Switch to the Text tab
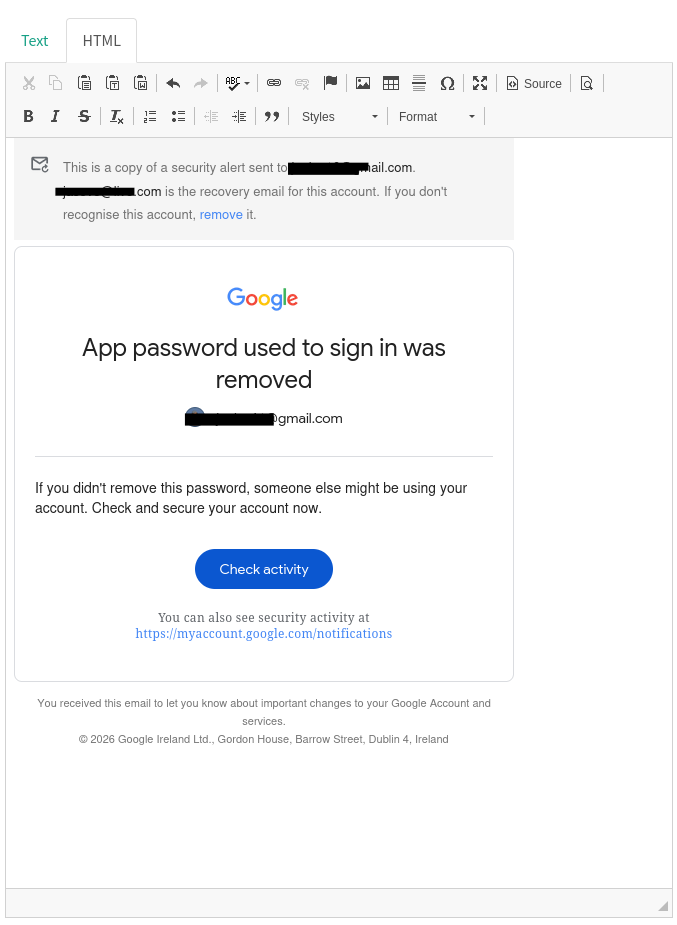The image size is (677, 925). coord(35,41)
